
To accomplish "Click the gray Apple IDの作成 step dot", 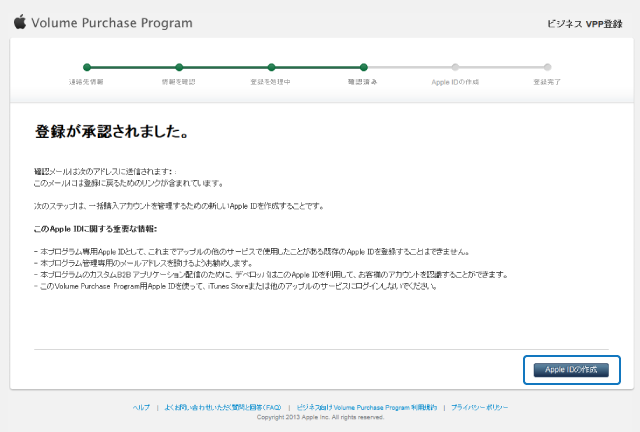I will click(x=456, y=67).
